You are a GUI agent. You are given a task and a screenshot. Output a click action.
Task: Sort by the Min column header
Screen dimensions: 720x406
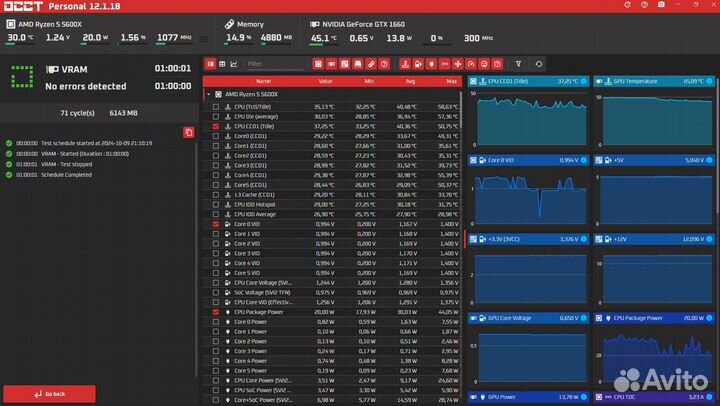click(369, 81)
